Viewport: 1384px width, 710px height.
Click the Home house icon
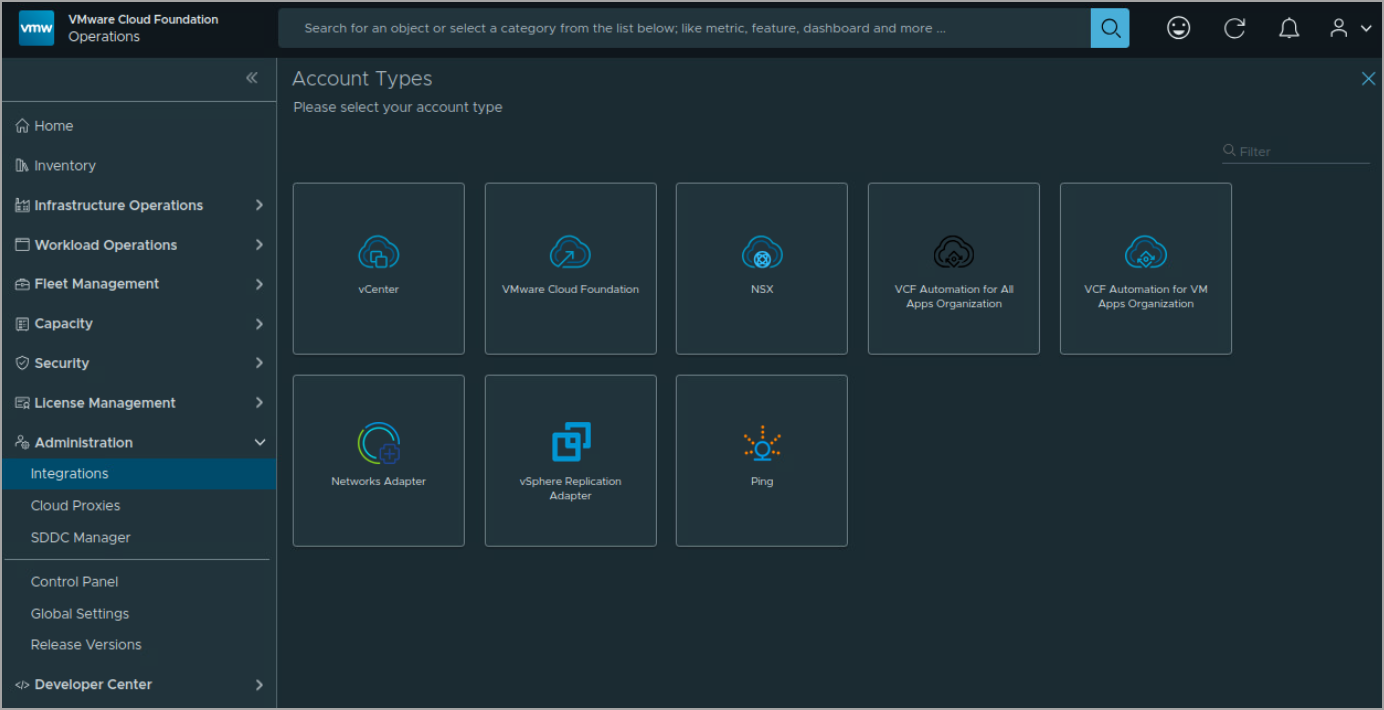pyautogui.click(x=22, y=126)
